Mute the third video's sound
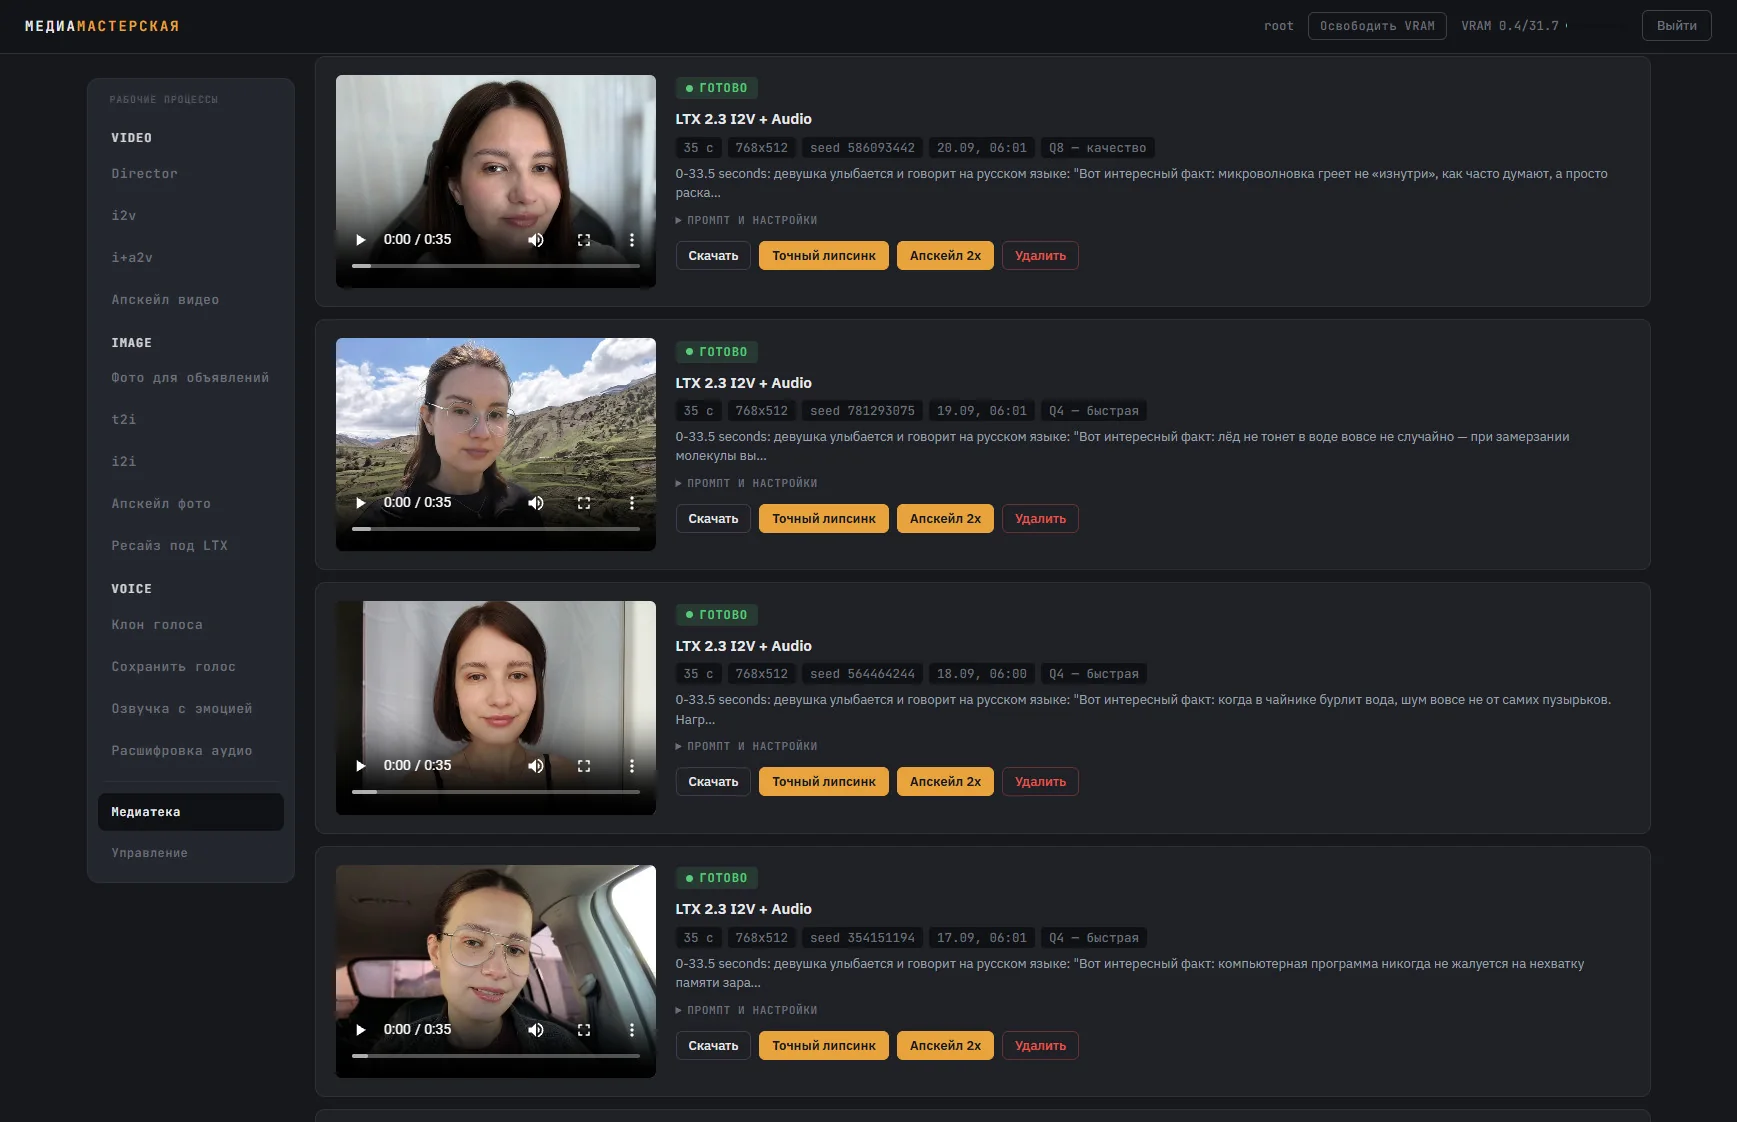This screenshot has width=1737, height=1122. [x=536, y=766]
